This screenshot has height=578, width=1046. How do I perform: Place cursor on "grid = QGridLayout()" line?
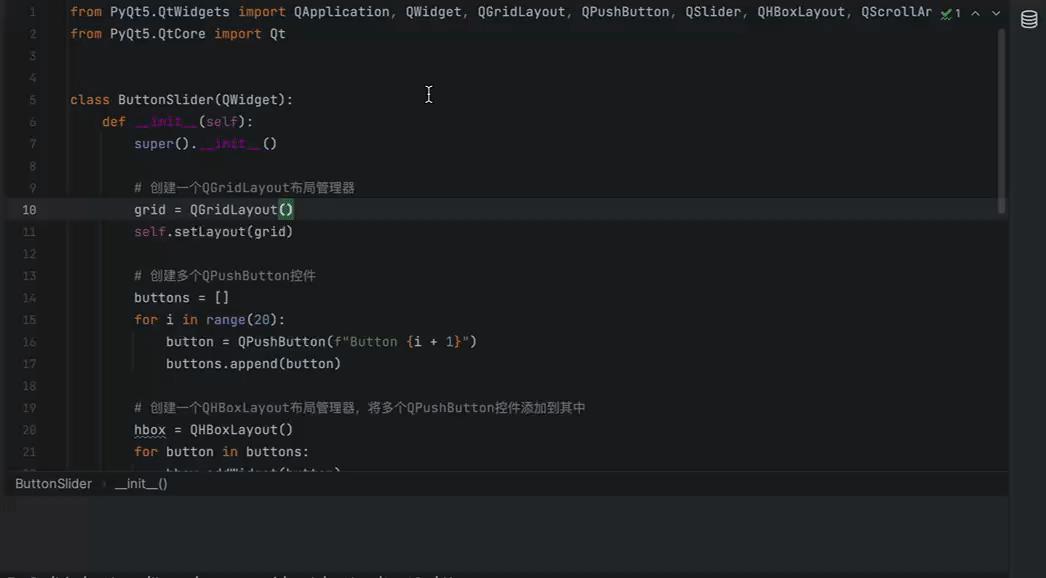click(213, 209)
